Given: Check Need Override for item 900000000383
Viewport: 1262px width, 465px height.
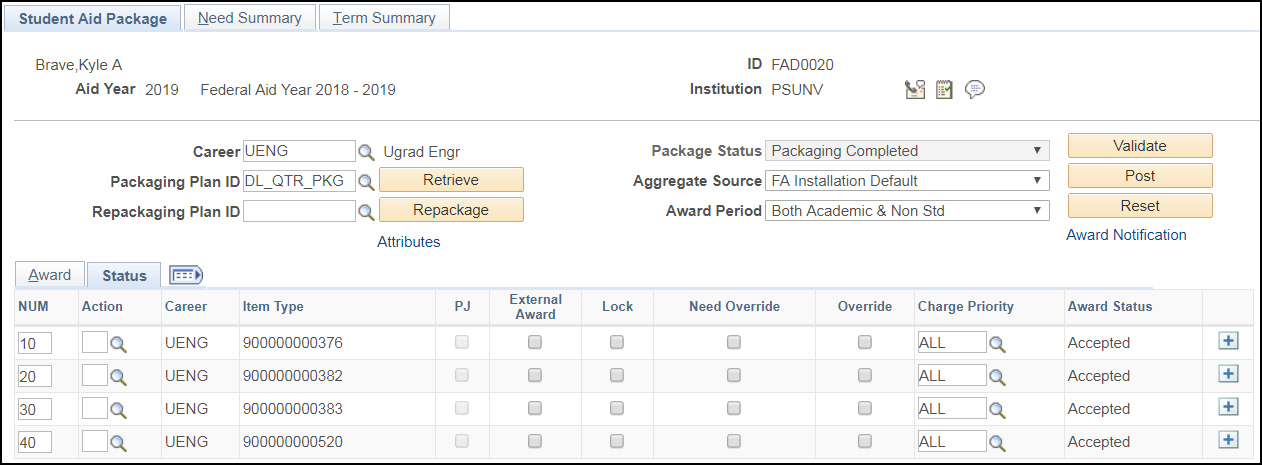Looking at the screenshot, I should 734,408.
